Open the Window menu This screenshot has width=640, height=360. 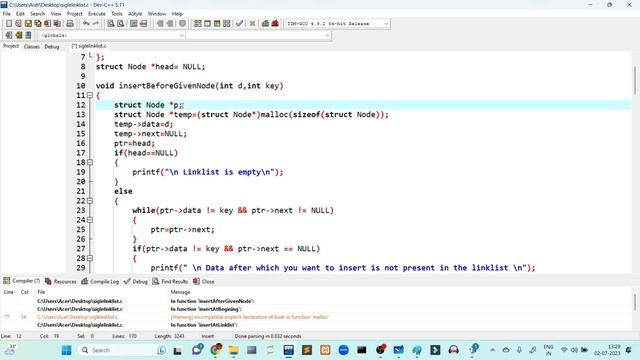point(157,13)
